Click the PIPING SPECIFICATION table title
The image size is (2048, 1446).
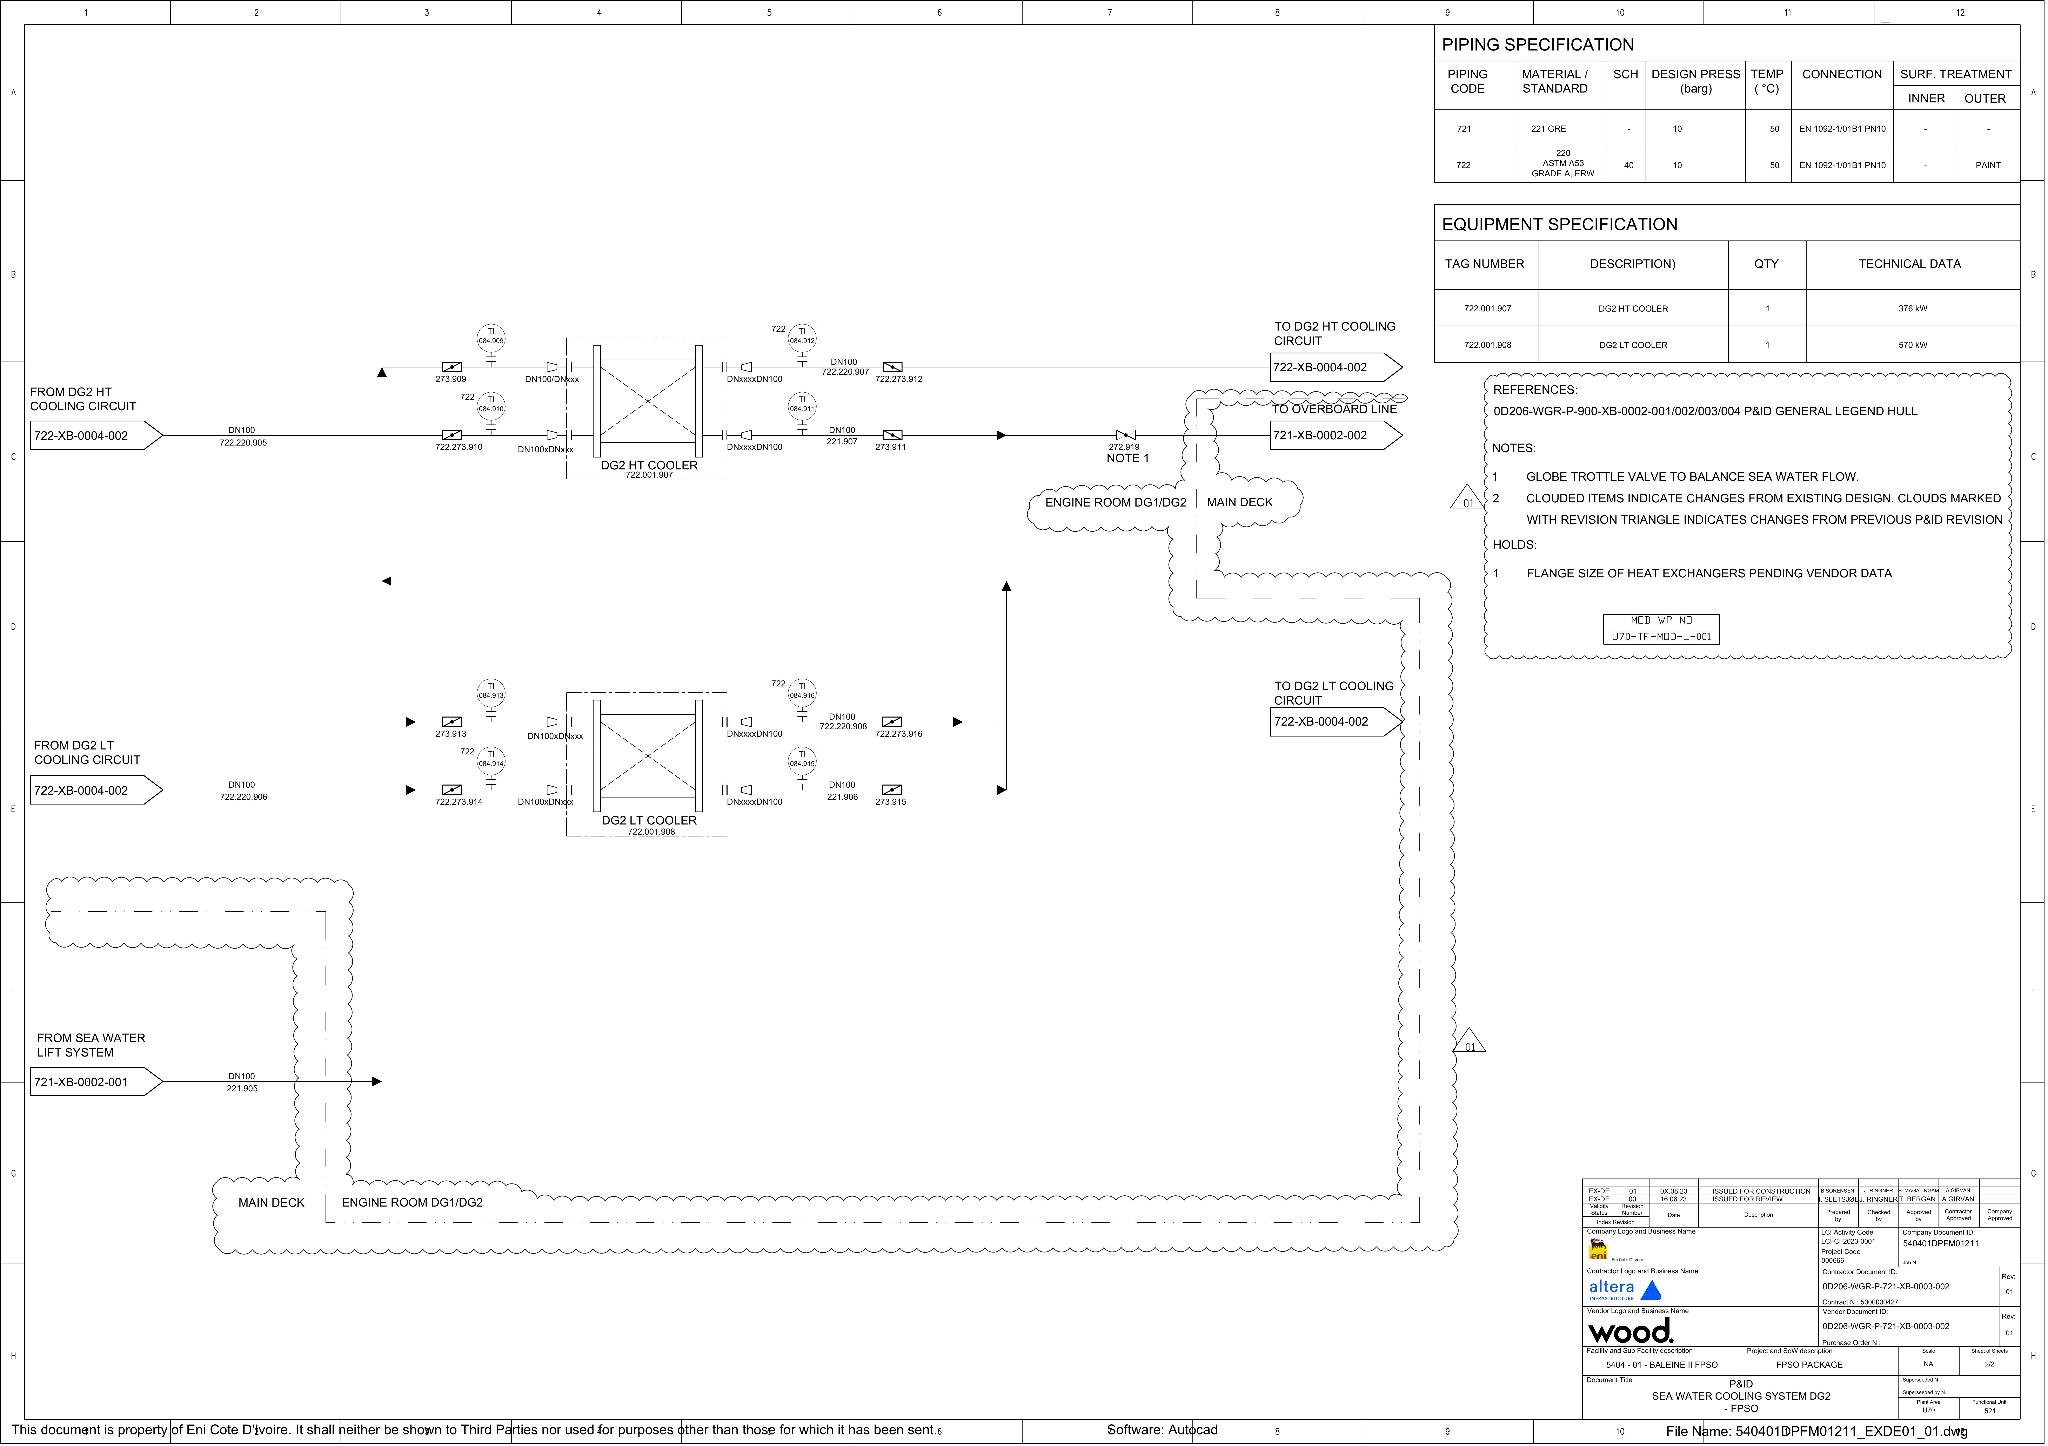point(1537,44)
